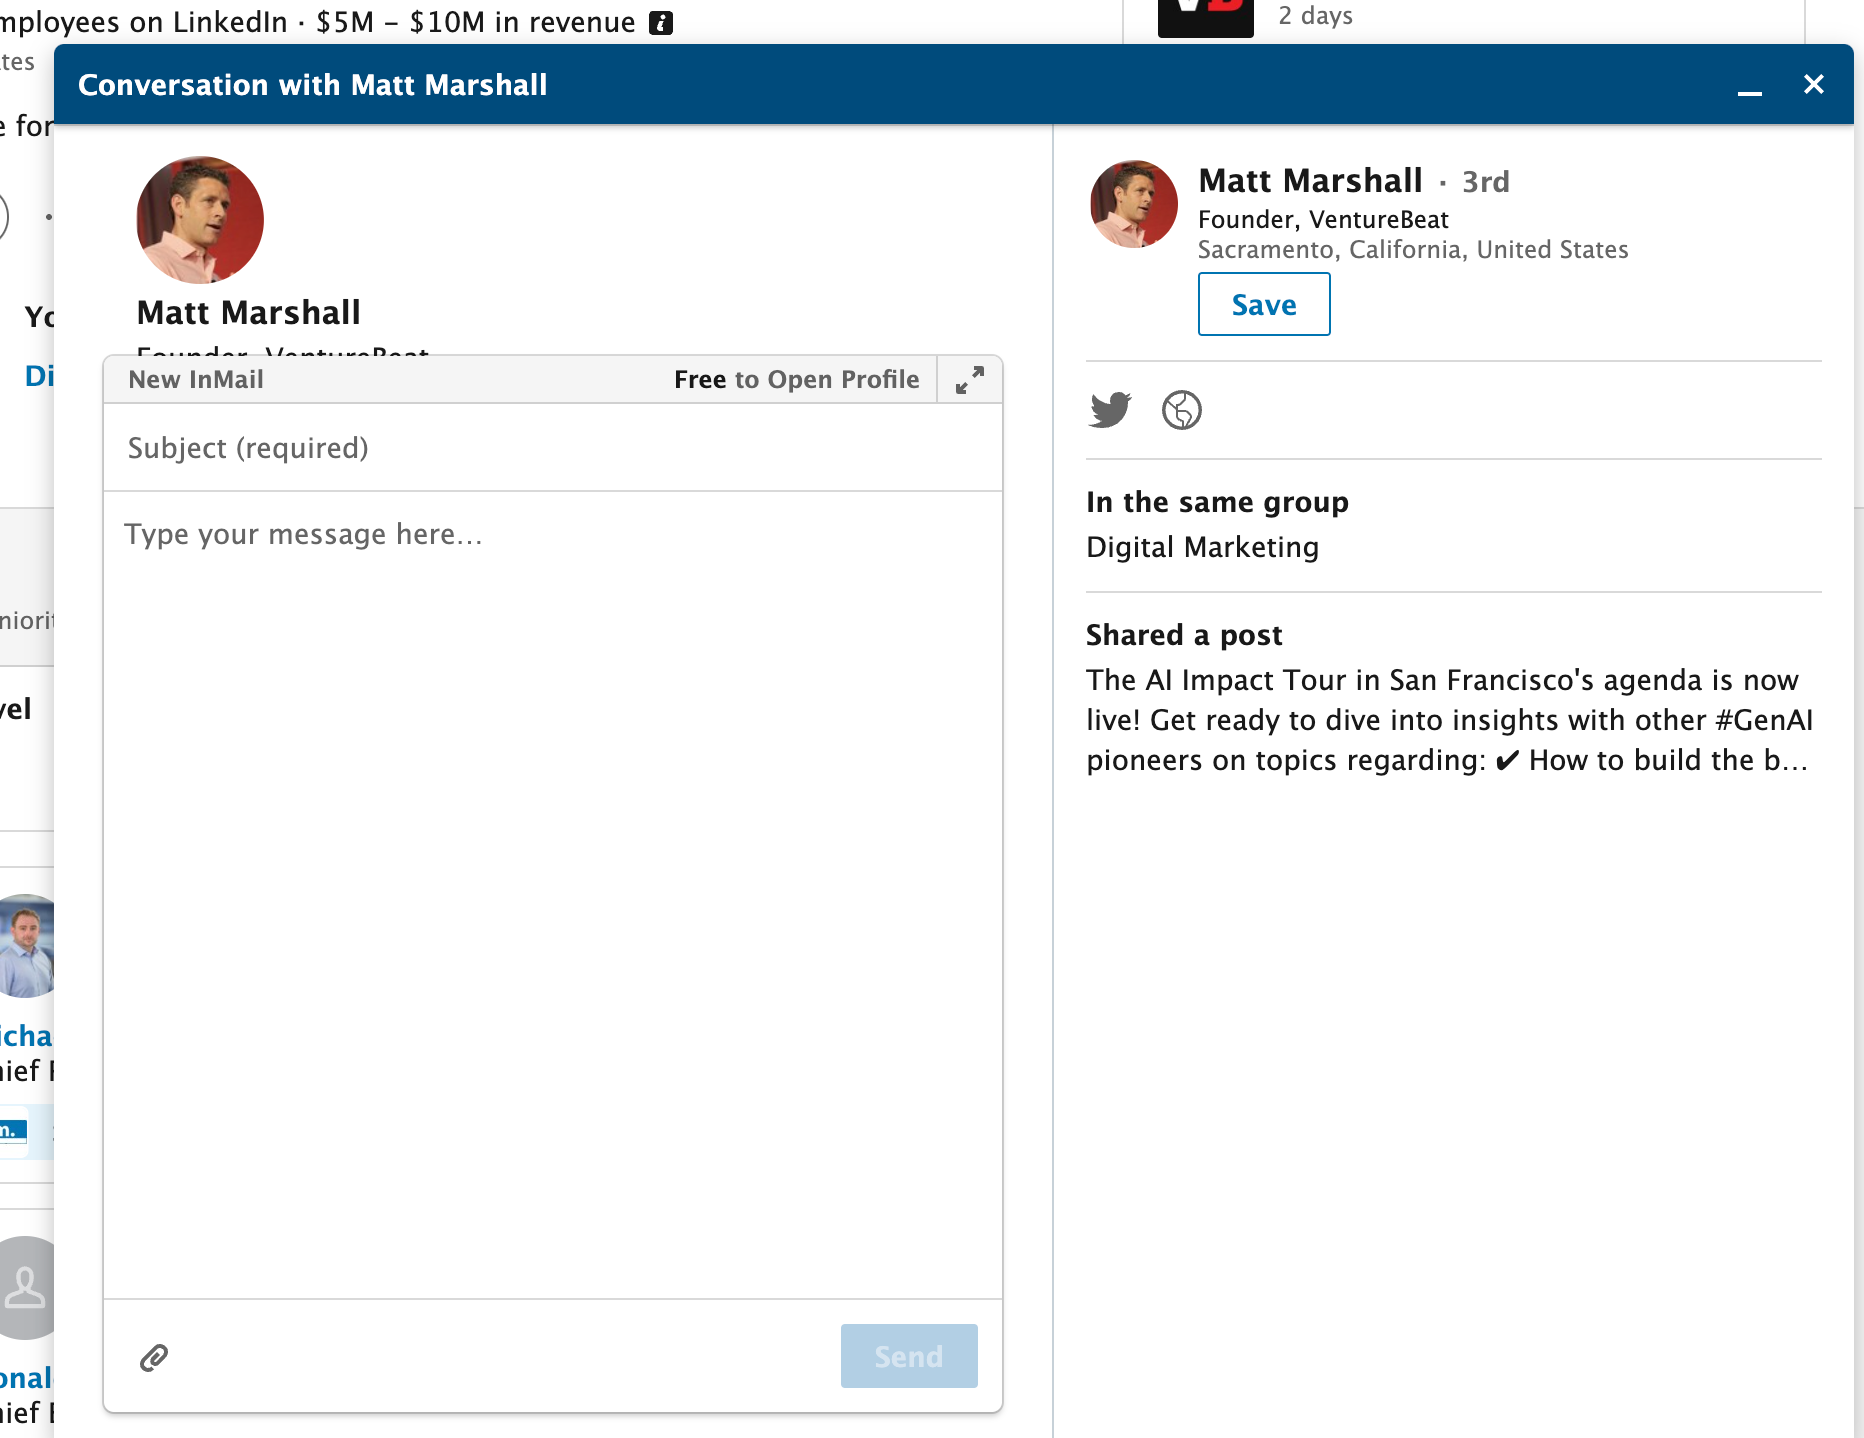Click the VentureBeat logo thumbnail in background
Image resolution: width=1864 pixels, height=1438 pixels.
coord(1205,17)
